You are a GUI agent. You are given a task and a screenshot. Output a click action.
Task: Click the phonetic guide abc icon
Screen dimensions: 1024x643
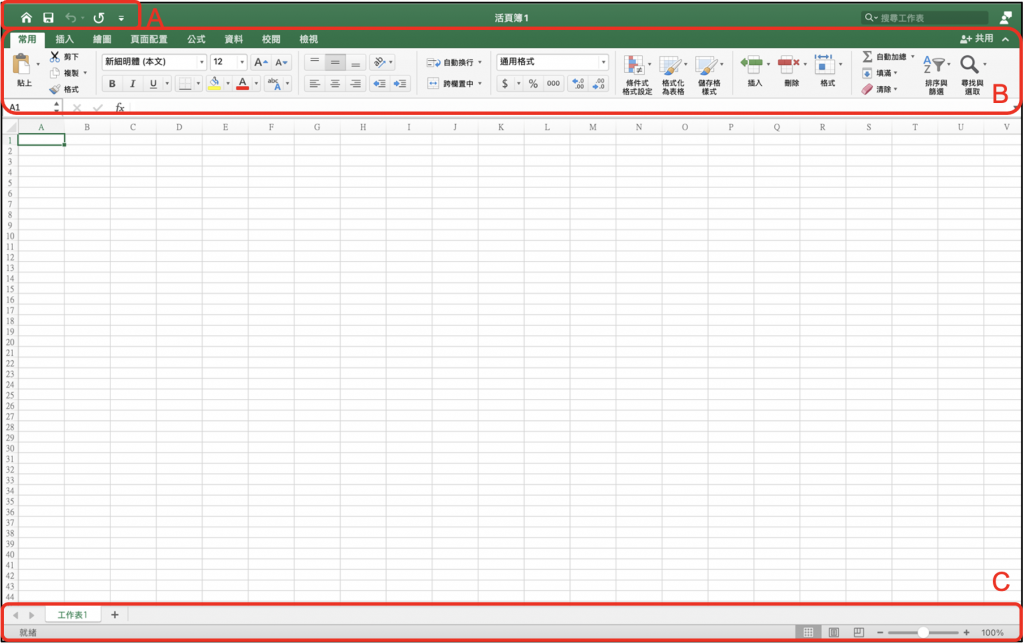(x=274, y=84)
